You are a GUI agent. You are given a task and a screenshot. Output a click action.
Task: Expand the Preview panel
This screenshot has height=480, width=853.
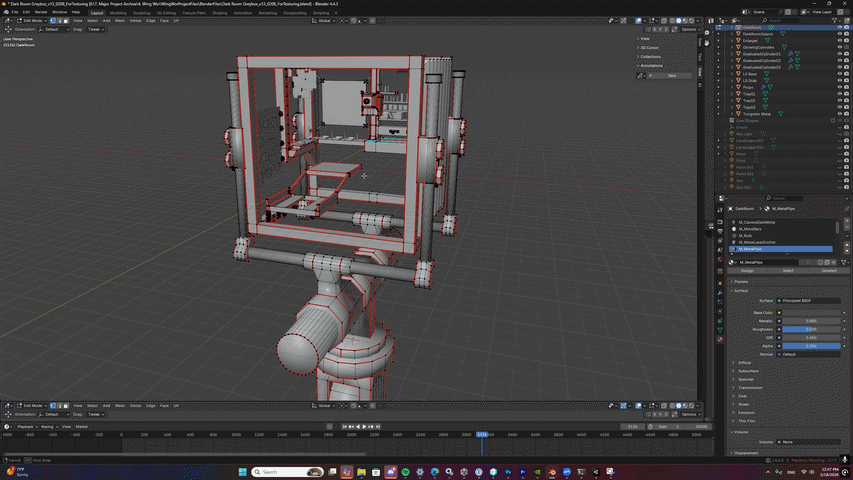tap(740, 282)
